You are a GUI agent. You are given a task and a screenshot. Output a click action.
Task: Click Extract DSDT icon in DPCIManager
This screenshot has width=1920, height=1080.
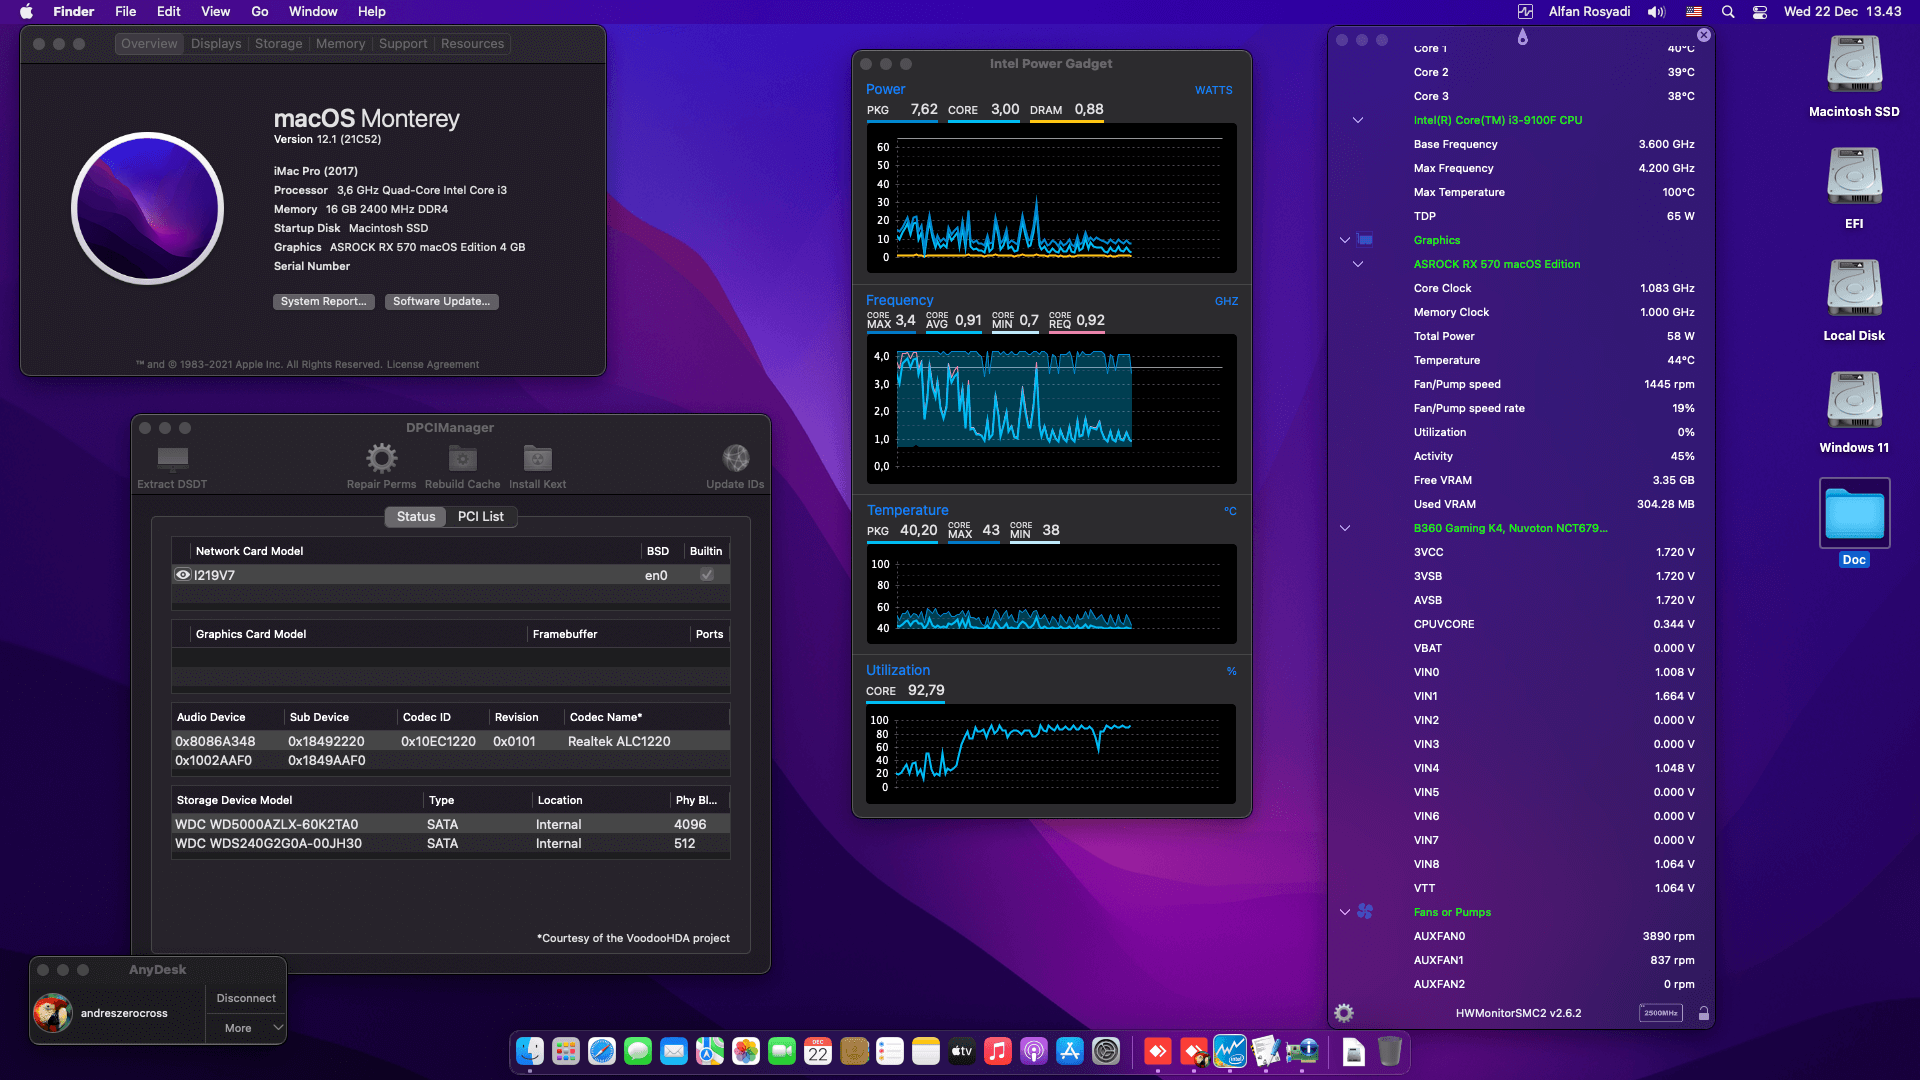tap(172, 459)
